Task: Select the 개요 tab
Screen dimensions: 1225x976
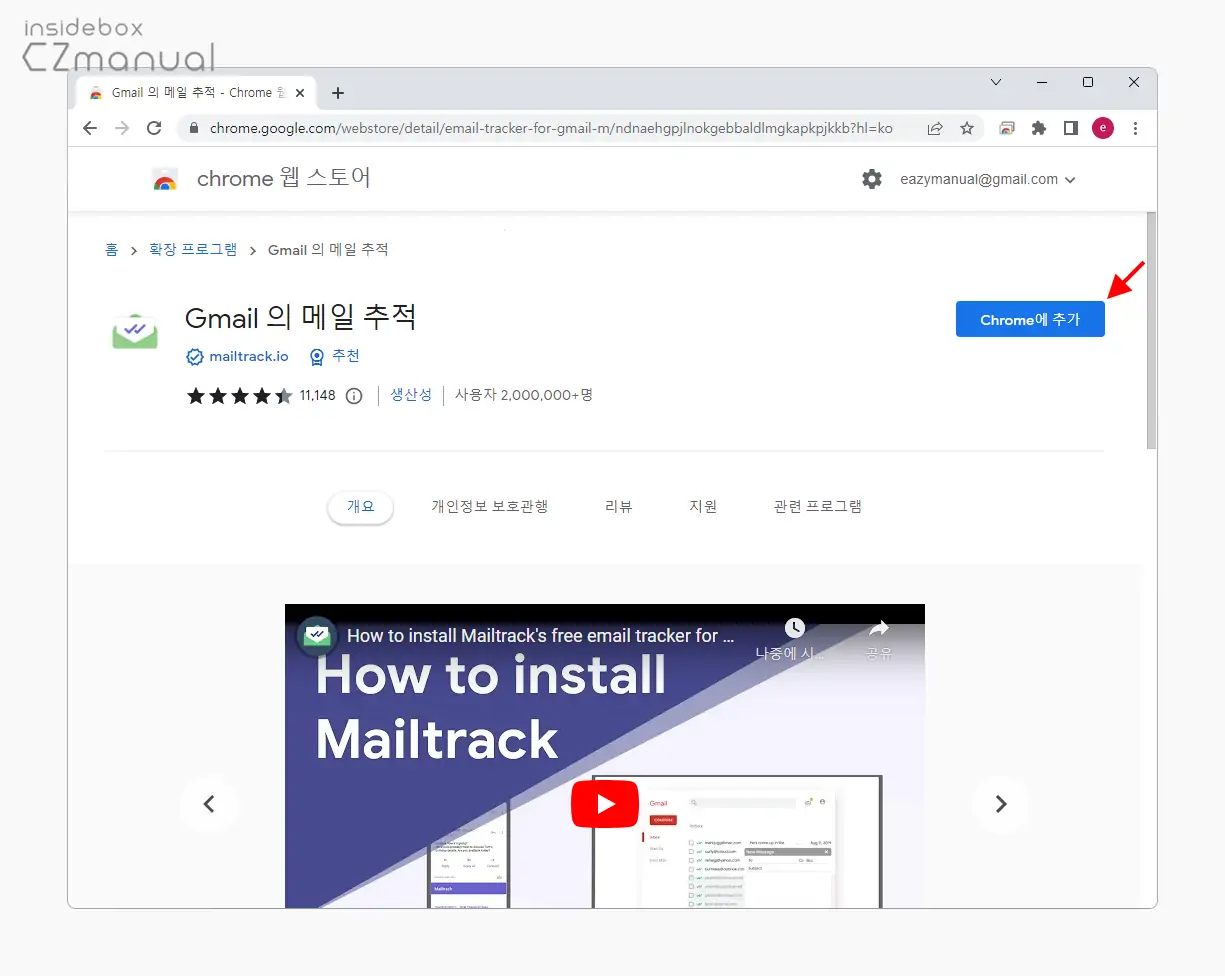Action: pos(360,507)
